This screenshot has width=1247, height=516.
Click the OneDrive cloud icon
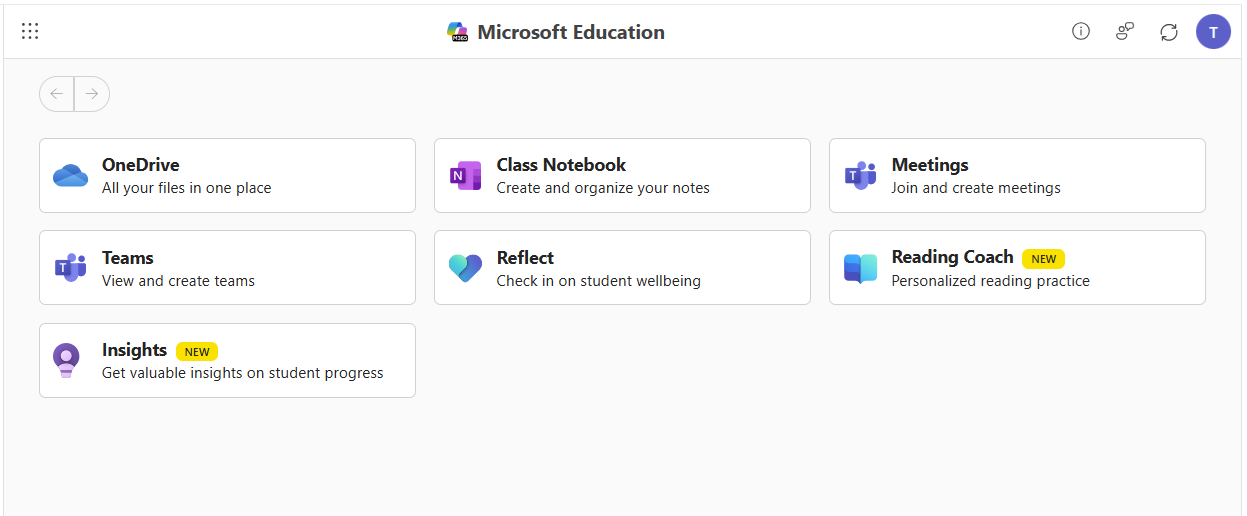coord(71,176)
